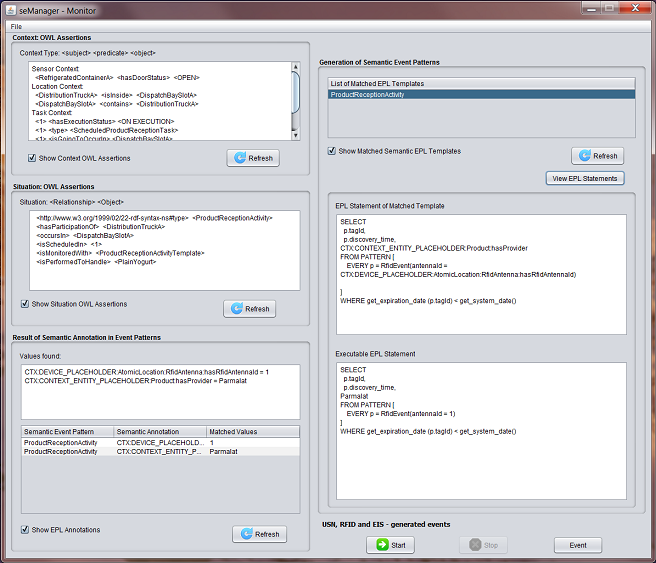
Task: Click the WHERE get_expiration_date line in executable statement
Action: pyautogui.click(x=428, y=431)
